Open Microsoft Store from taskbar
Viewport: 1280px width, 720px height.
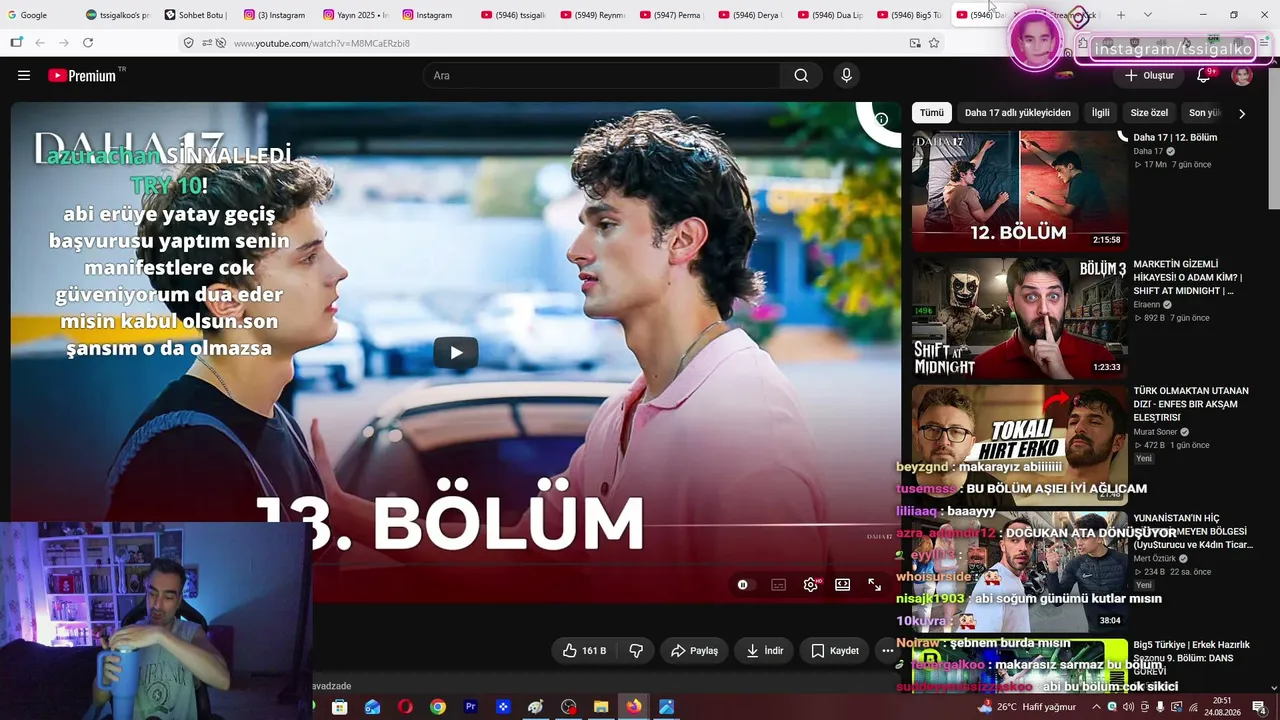coord(340,707)
